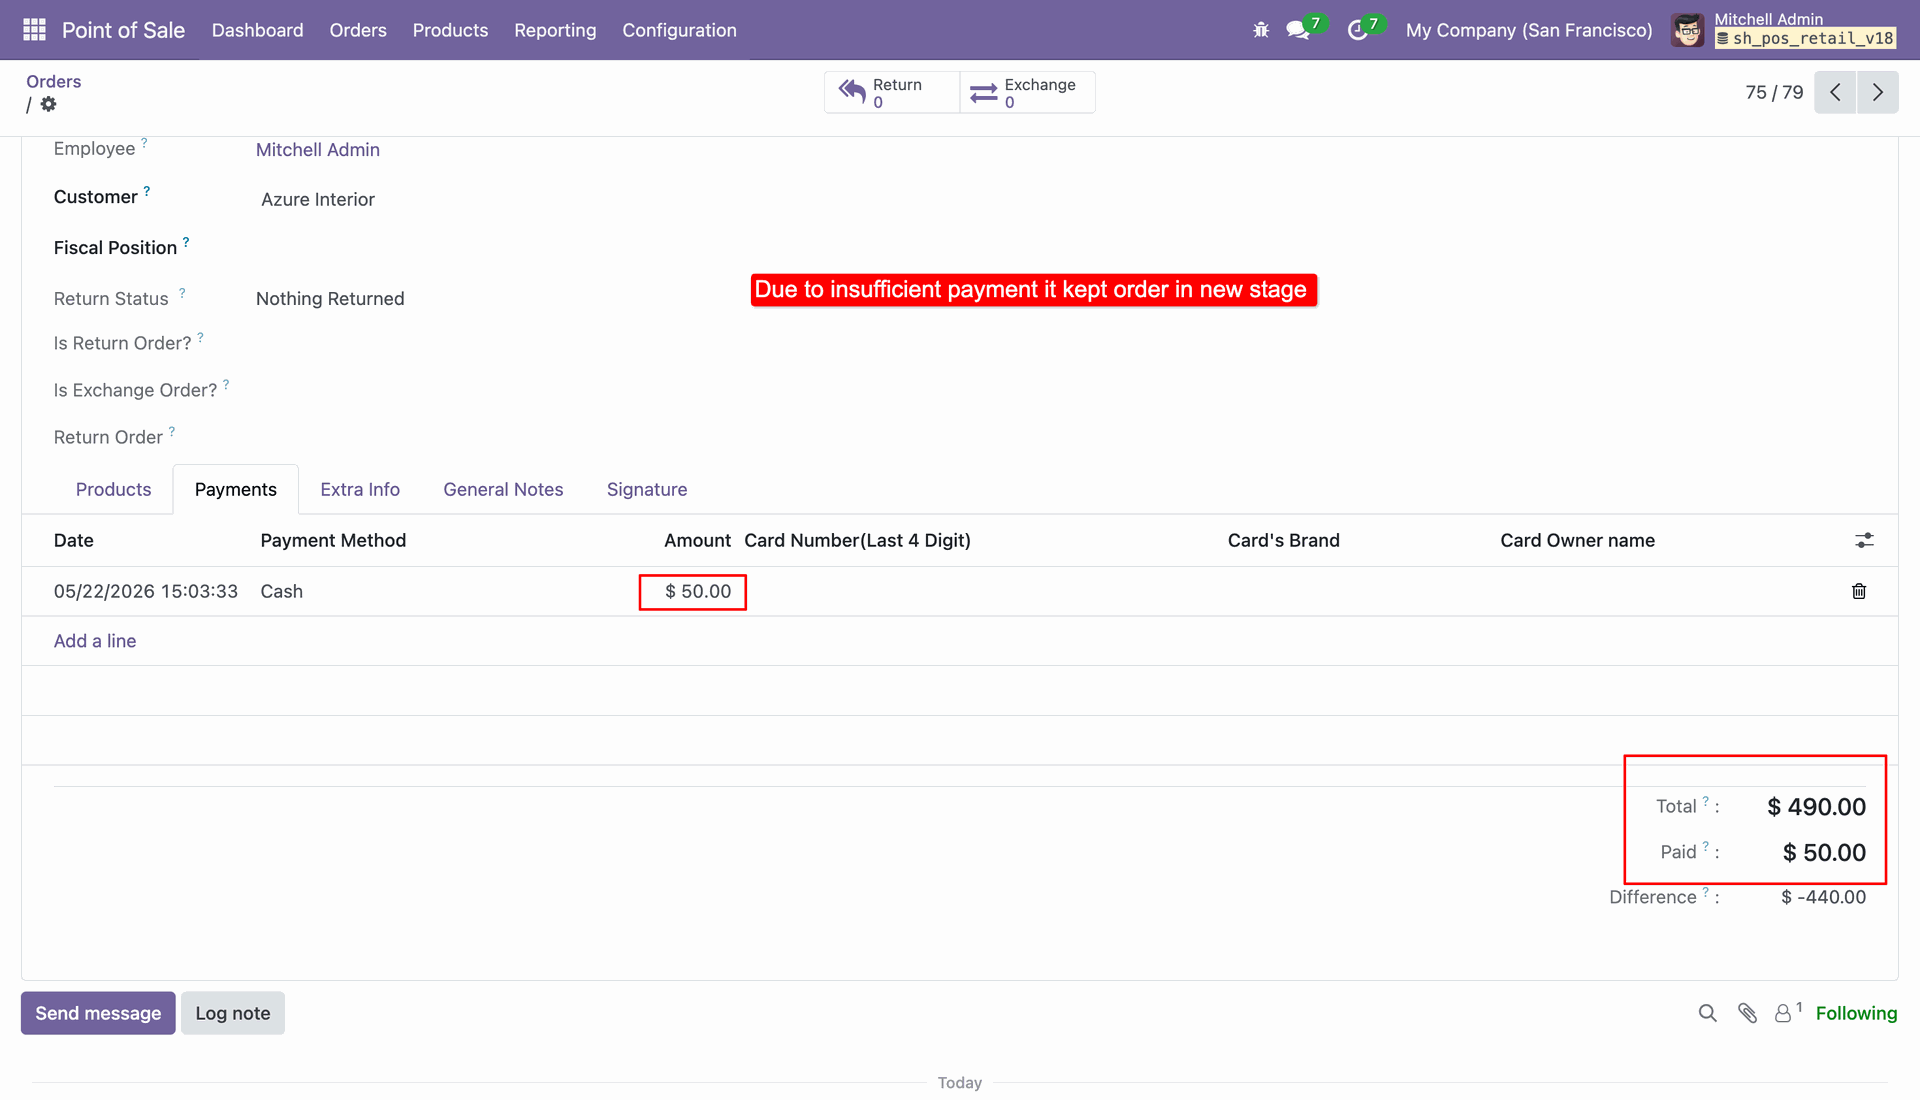This screenshot has height=1100, width=1920.
Task: Click the Cash payment method cell
Action: (281, 591)
